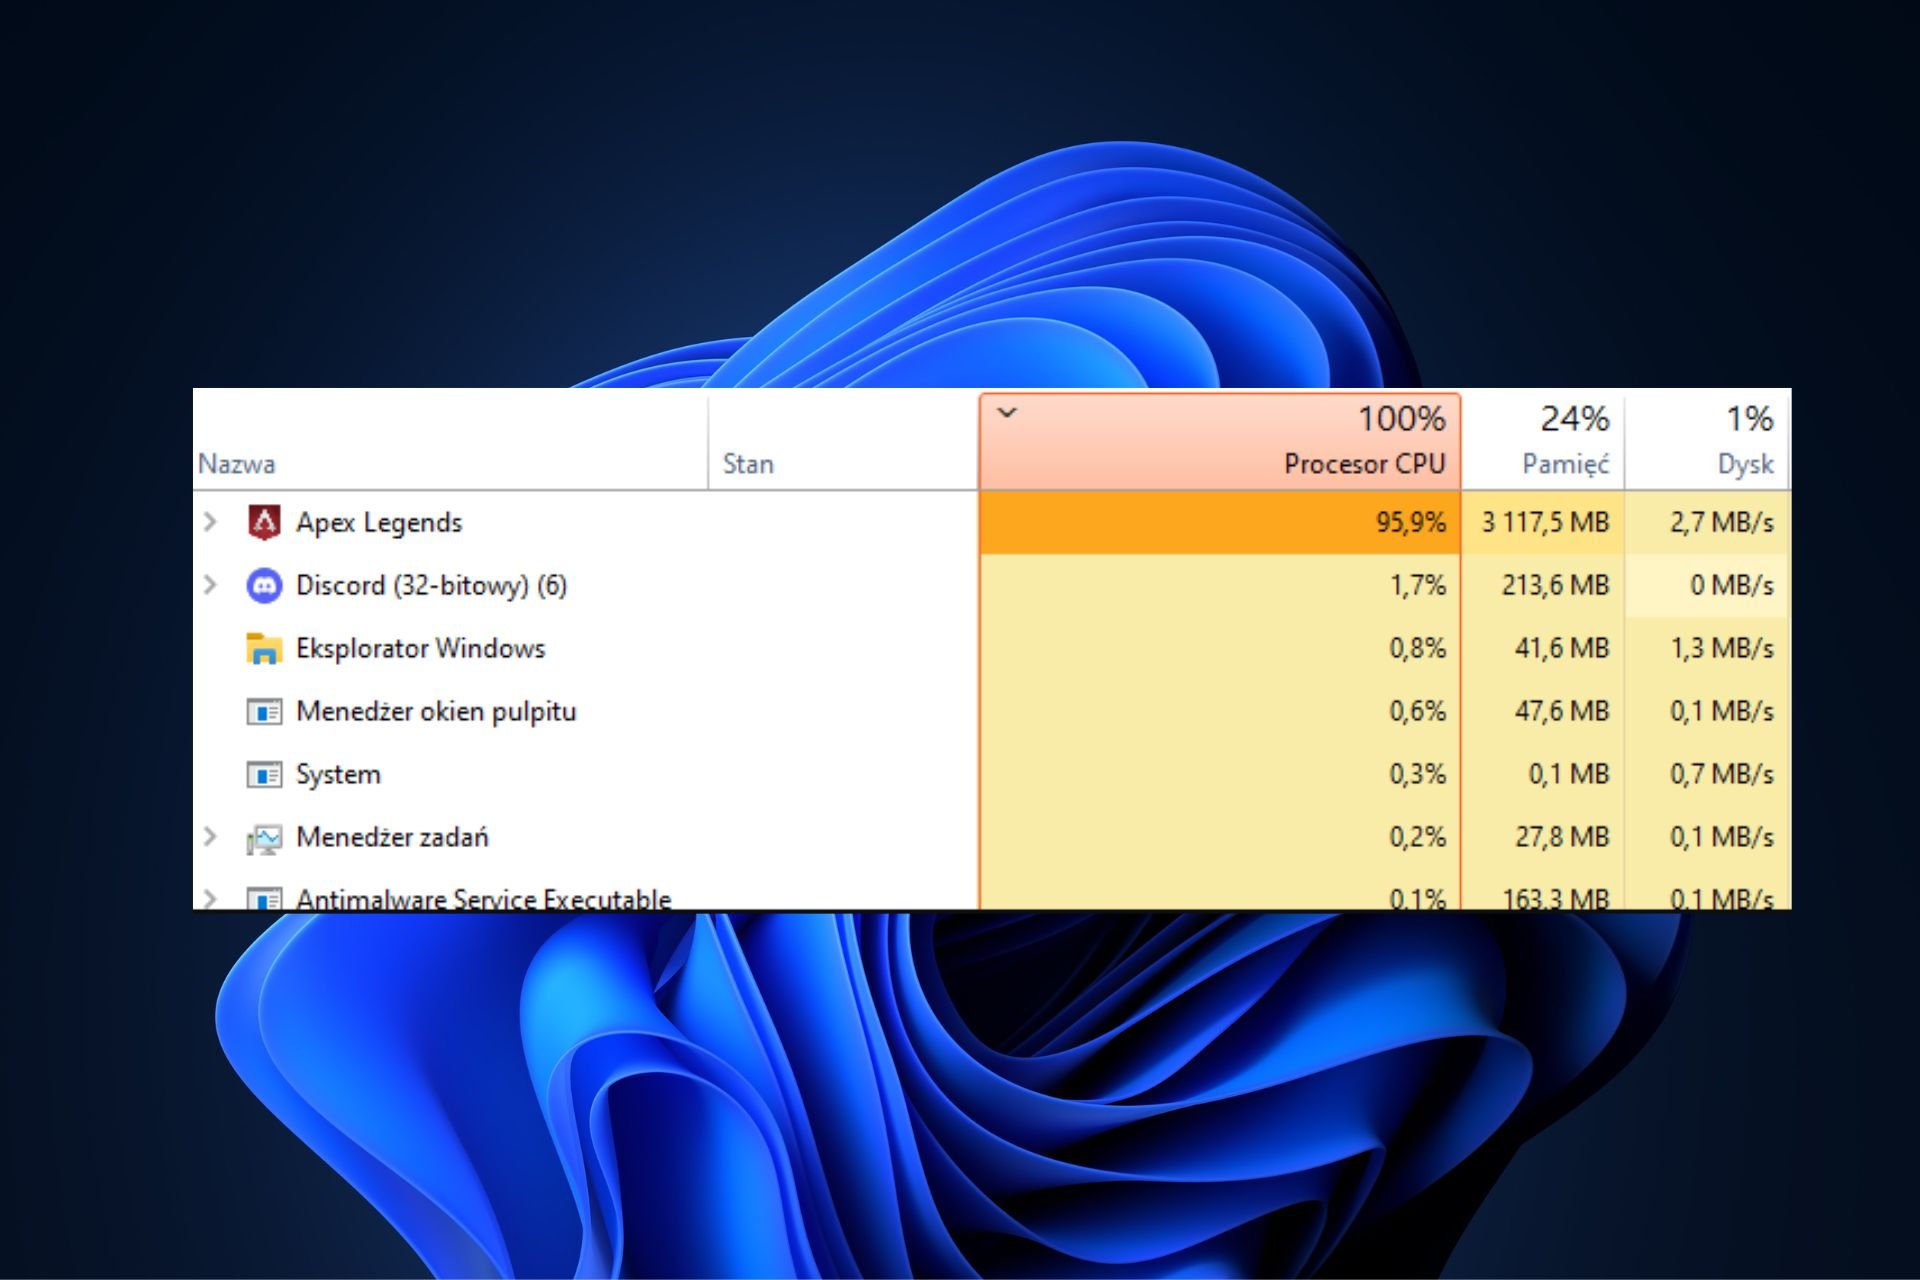The height and width of the screenshot is (1280, 1920).
Task: Click the 1,3 MB/s disk value
Action: (1721, 648)
